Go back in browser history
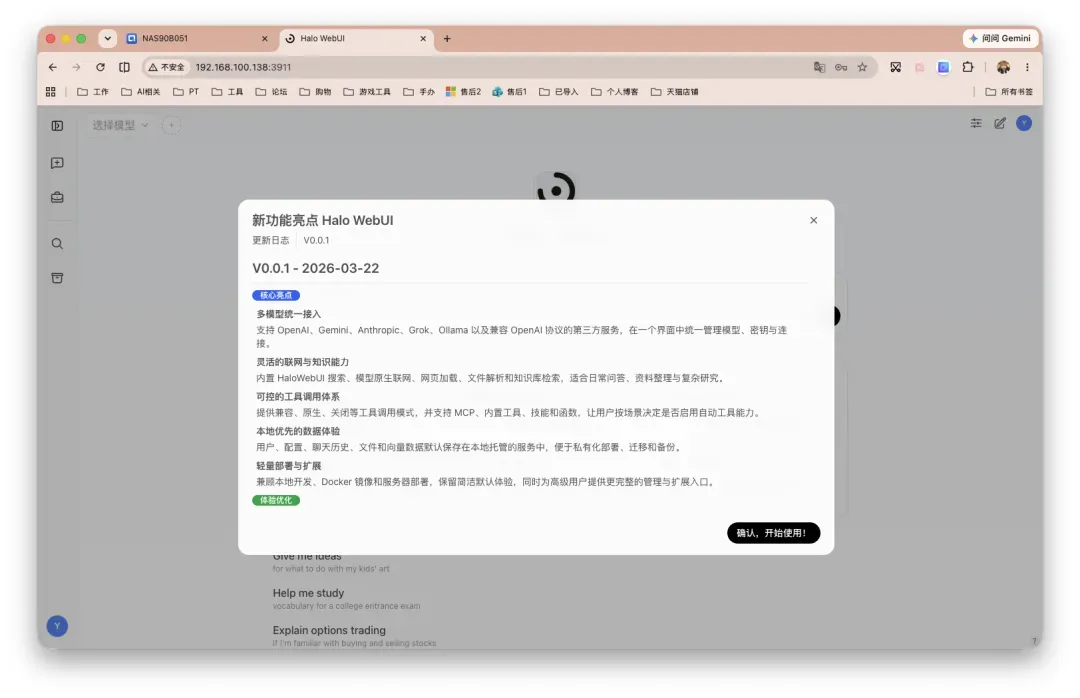The image size is (1080, 698). (x=53, y=68)
